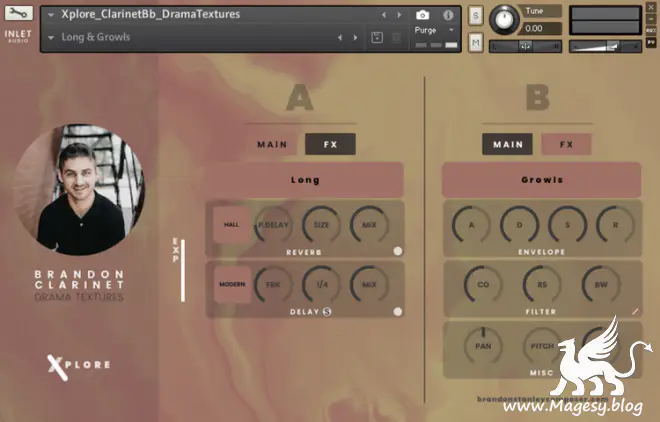
Task: Click the delay sync S icon
Action: pyautogui.click(x=327, y=312)
